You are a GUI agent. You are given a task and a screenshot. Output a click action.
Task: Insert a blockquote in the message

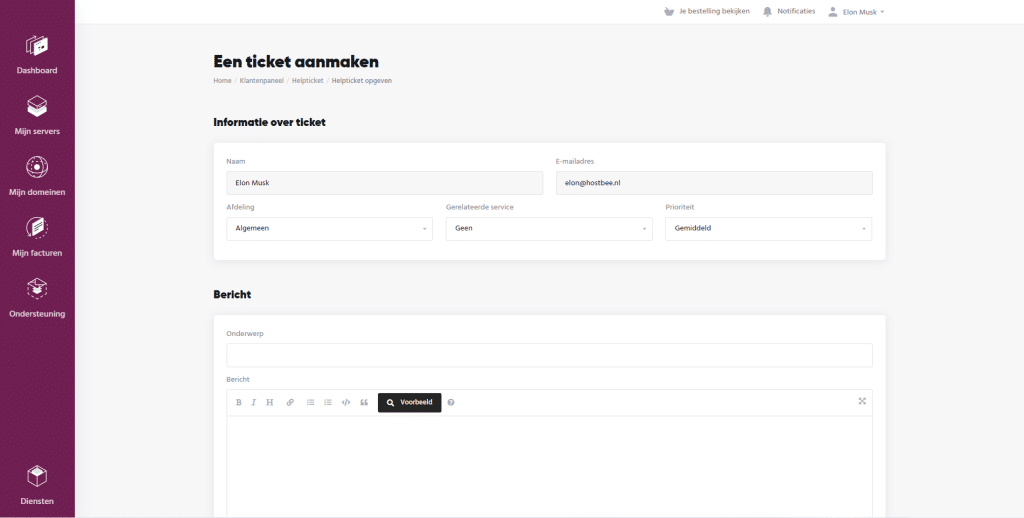pos(364,402)
